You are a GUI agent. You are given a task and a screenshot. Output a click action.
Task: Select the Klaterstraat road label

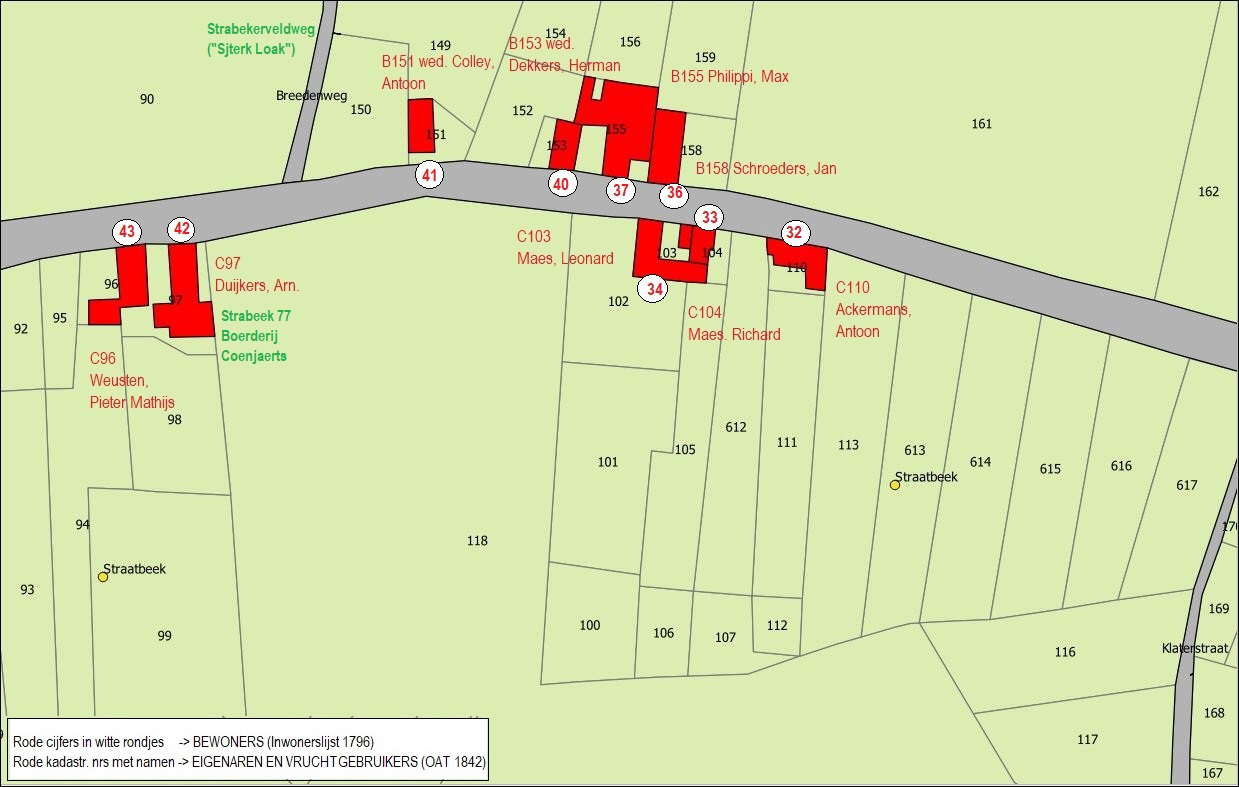pyautogui.click(x=1194, y=648)
